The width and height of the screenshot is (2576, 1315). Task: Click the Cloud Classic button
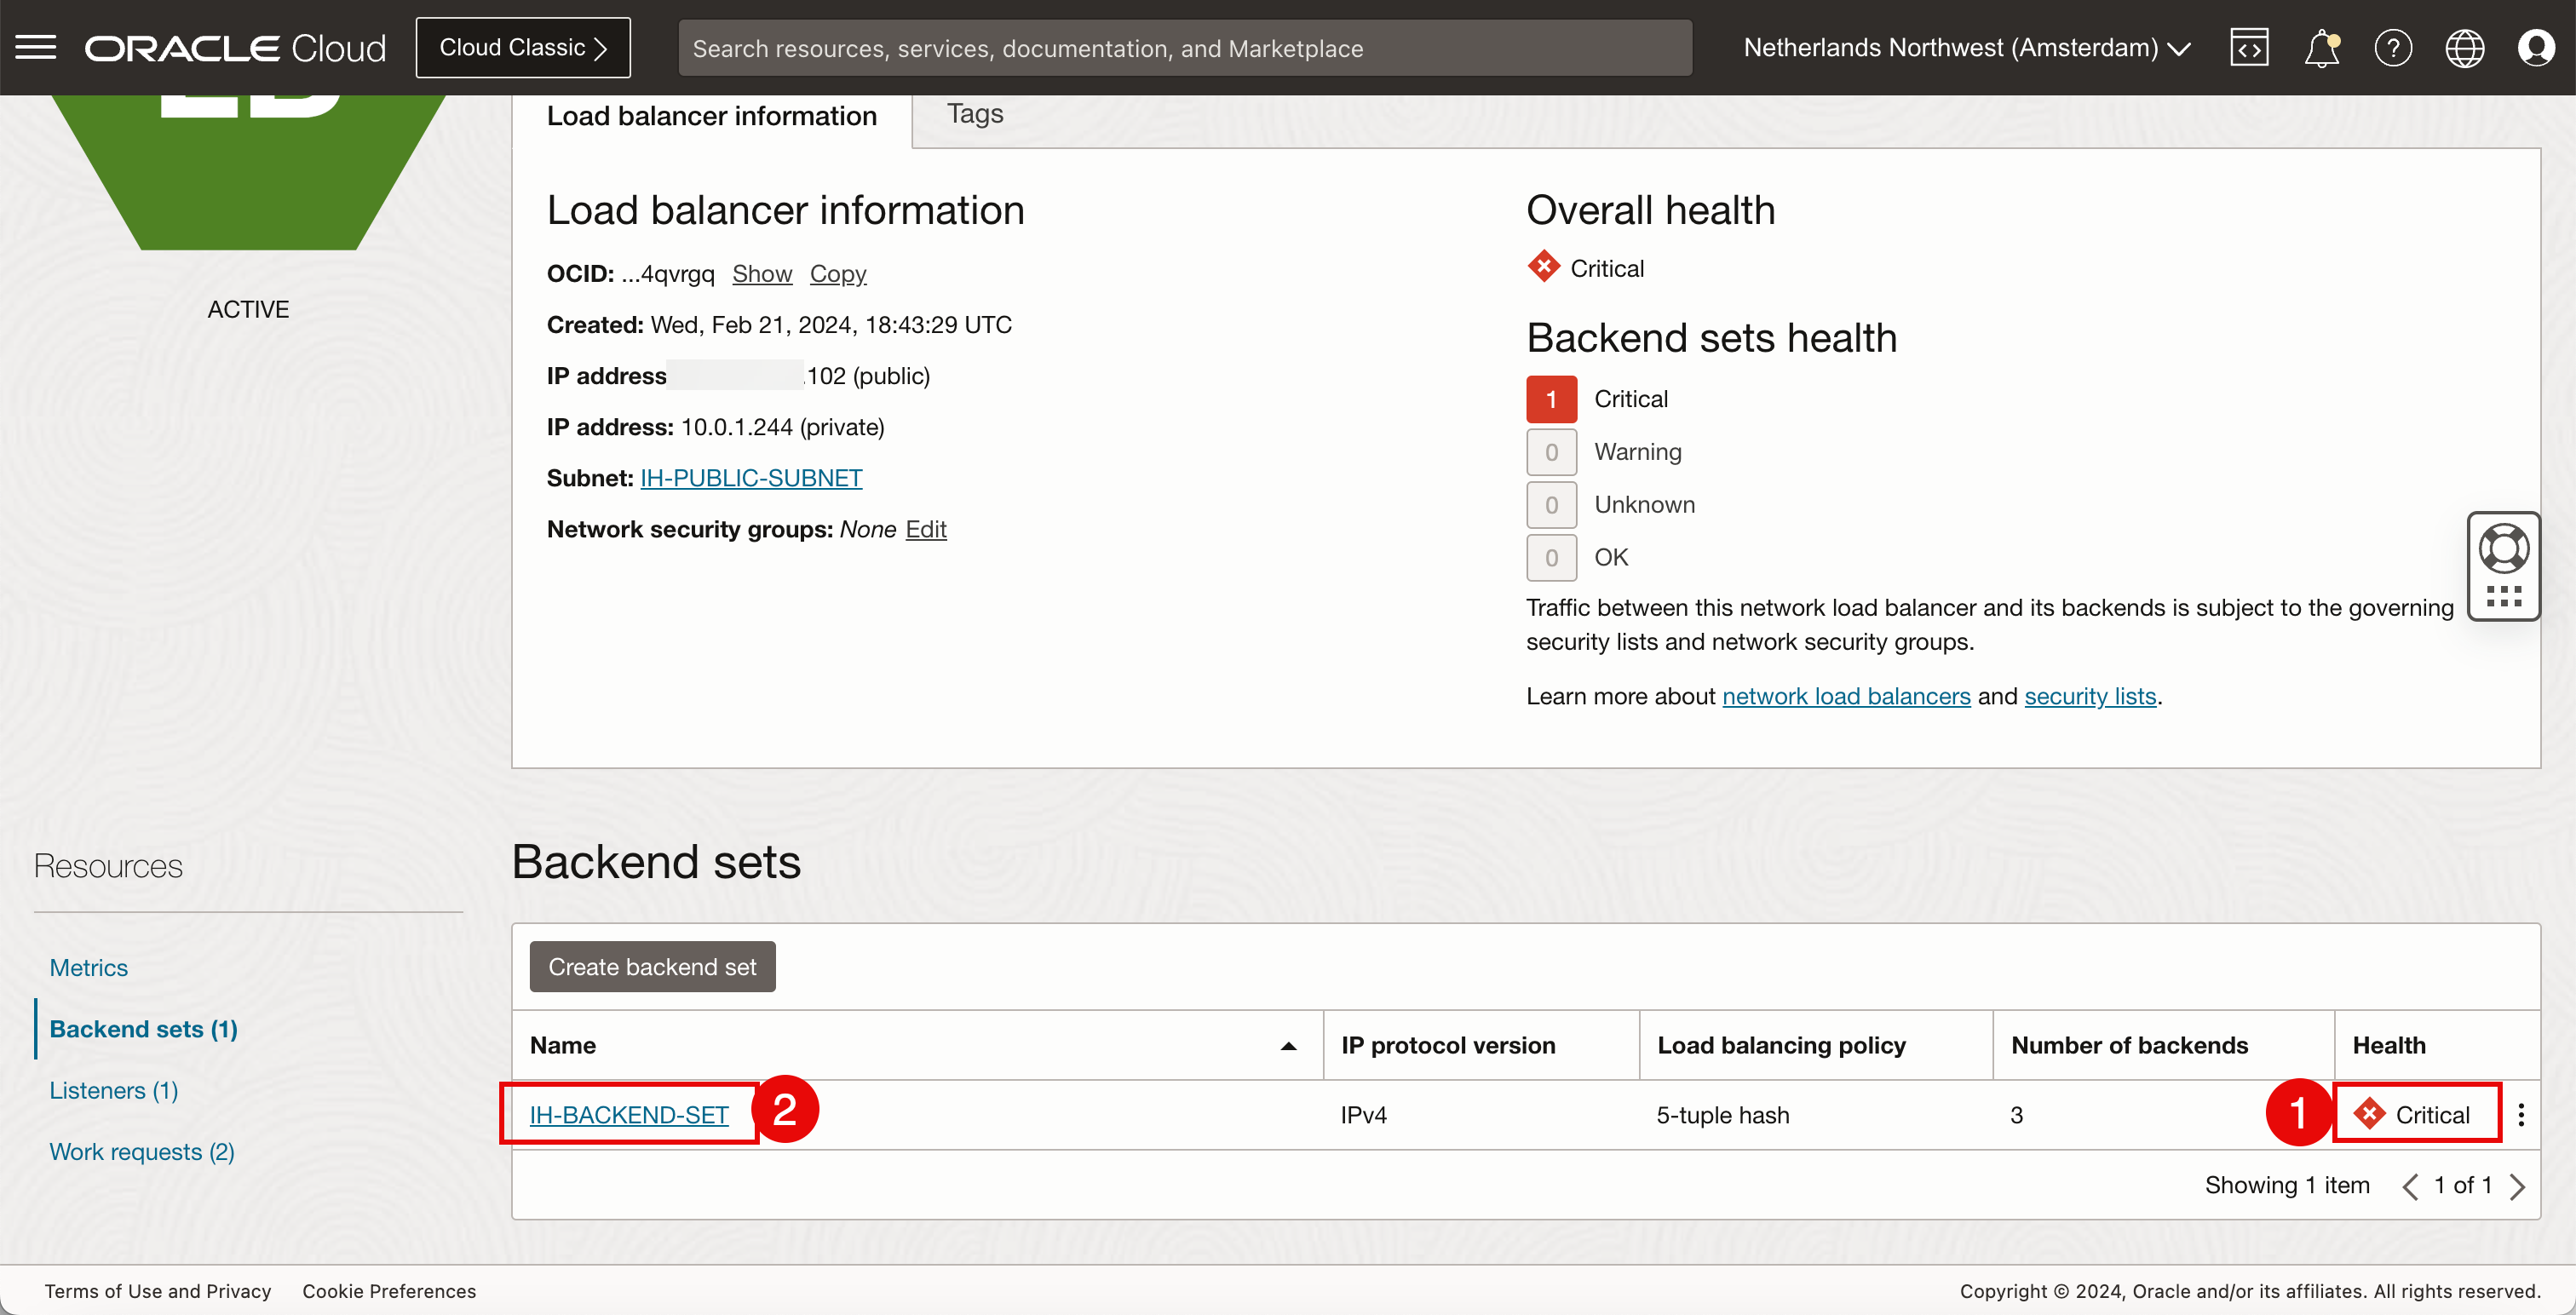(523, 47)
